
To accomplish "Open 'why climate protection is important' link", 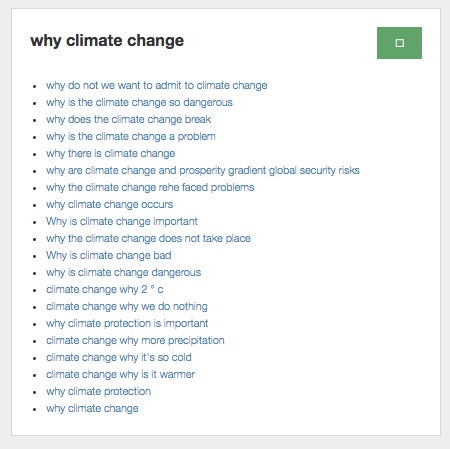I will (x=127, y=323).
